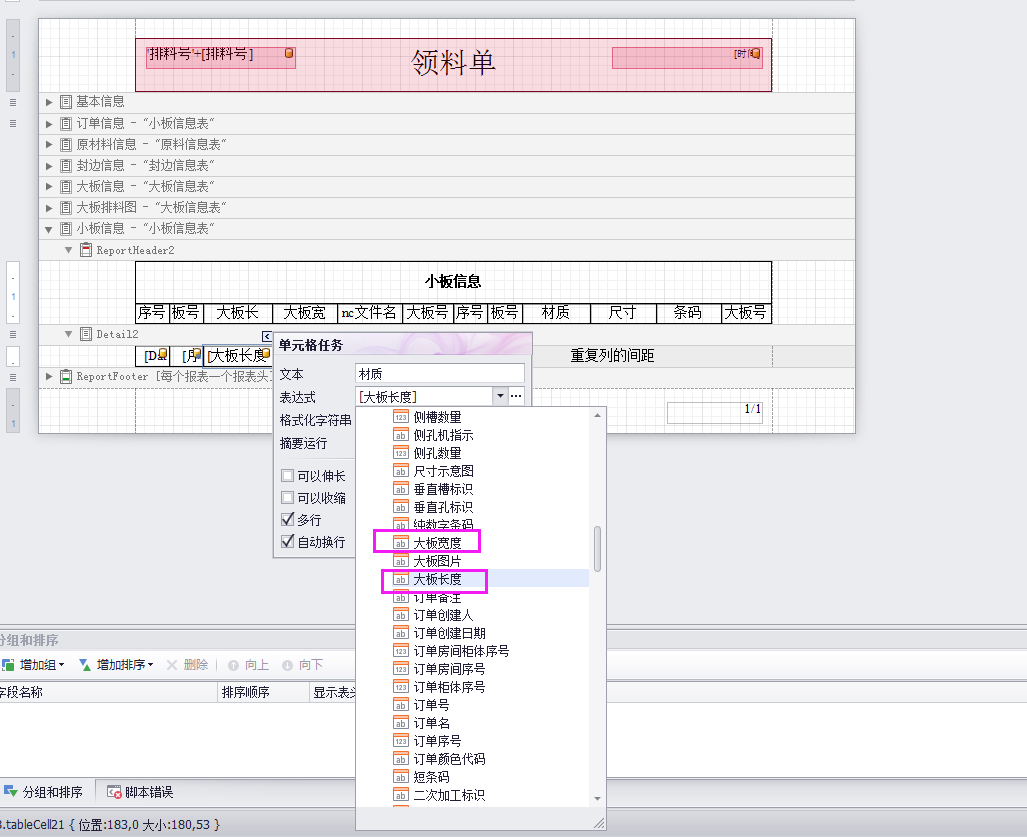Select the 1/1 page number field
1027x837 pixels.
pyautogui.click(x=715, y=413)
